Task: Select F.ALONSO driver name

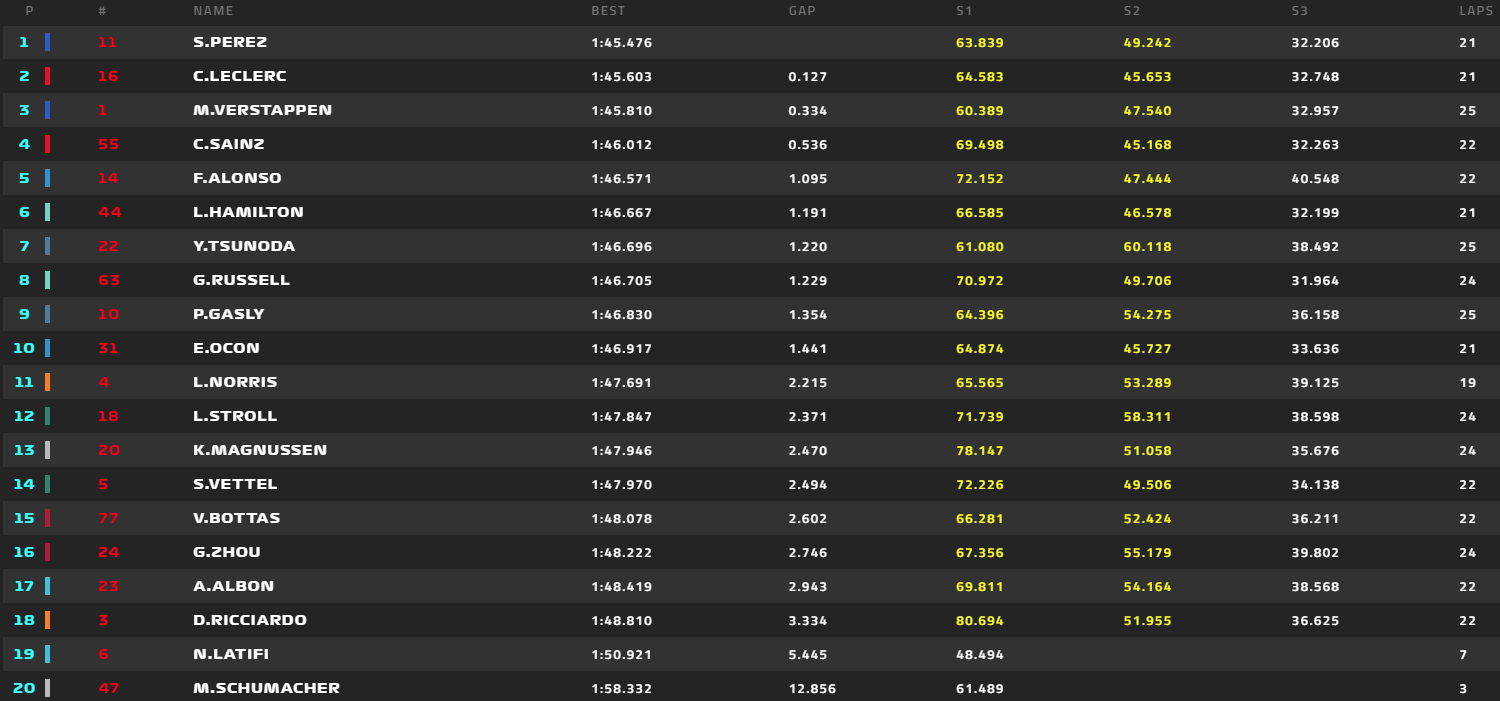Action: click(x=237, y=178)
